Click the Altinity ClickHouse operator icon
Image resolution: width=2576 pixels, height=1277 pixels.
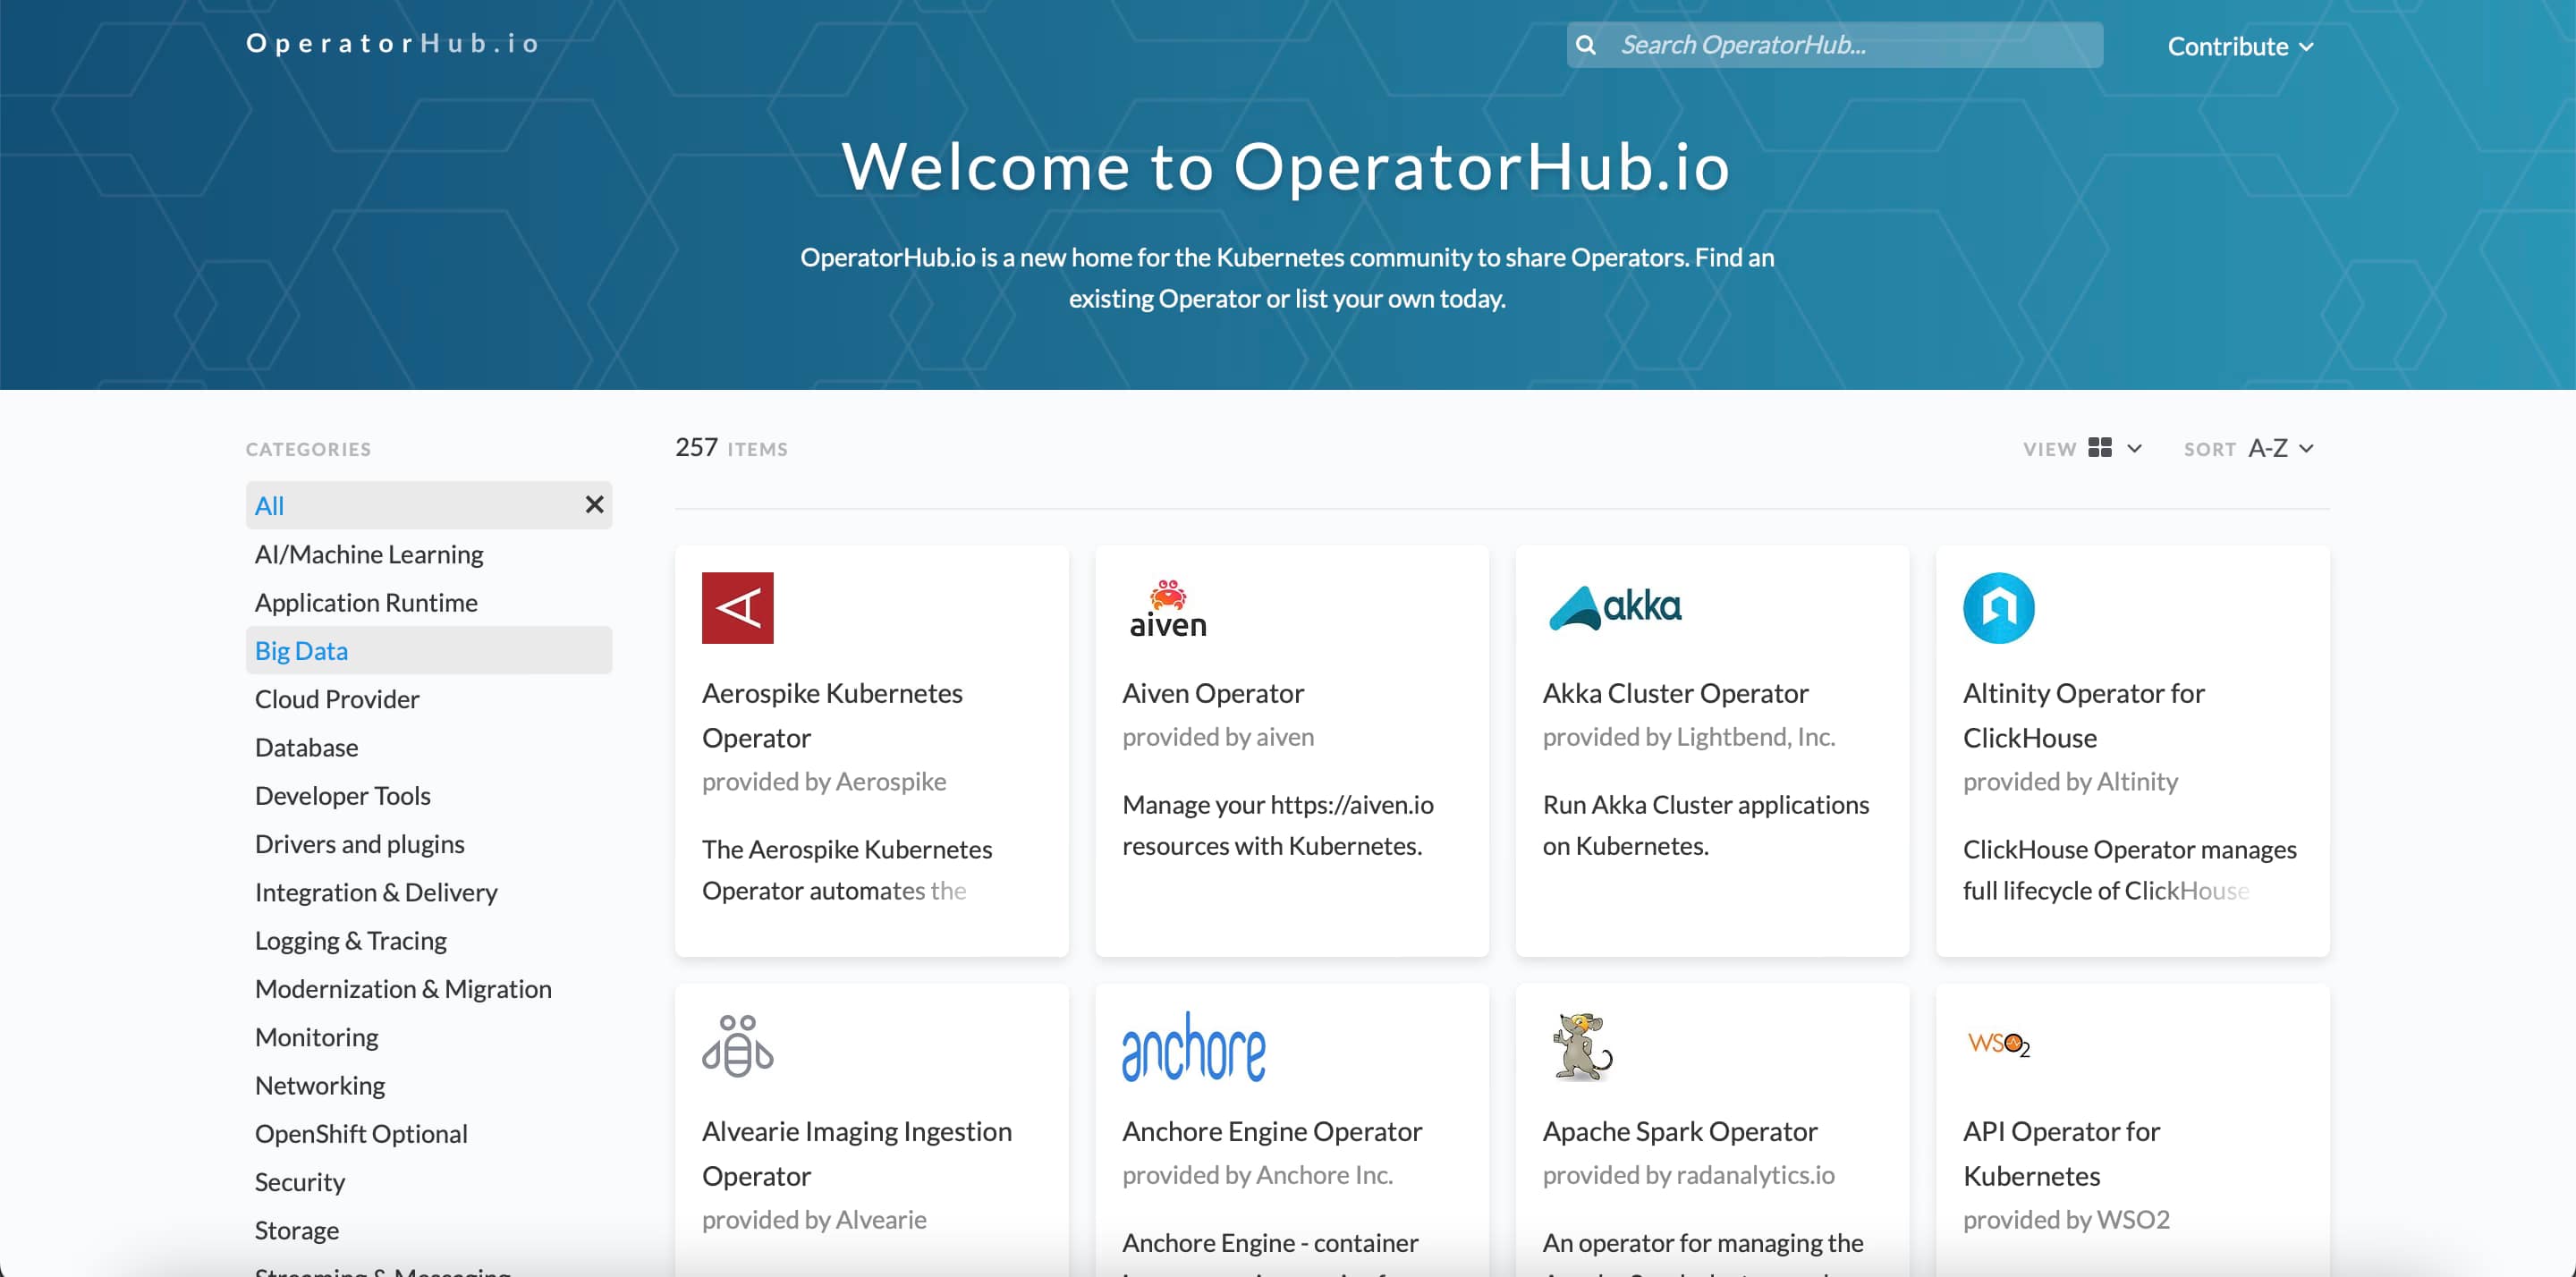click(x=1998, y=606)
